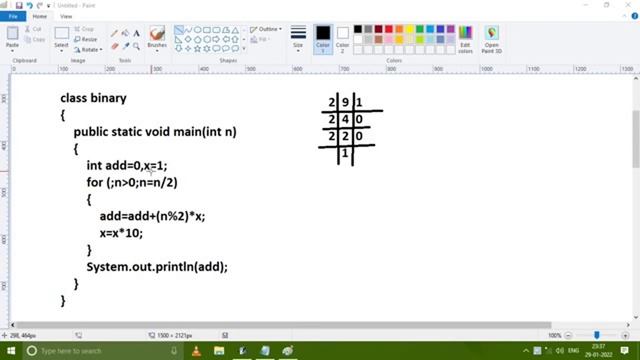Zoom in with the plus button
Image resolution: width=640 pixels, height=360 pixels.
click(625, 336)
